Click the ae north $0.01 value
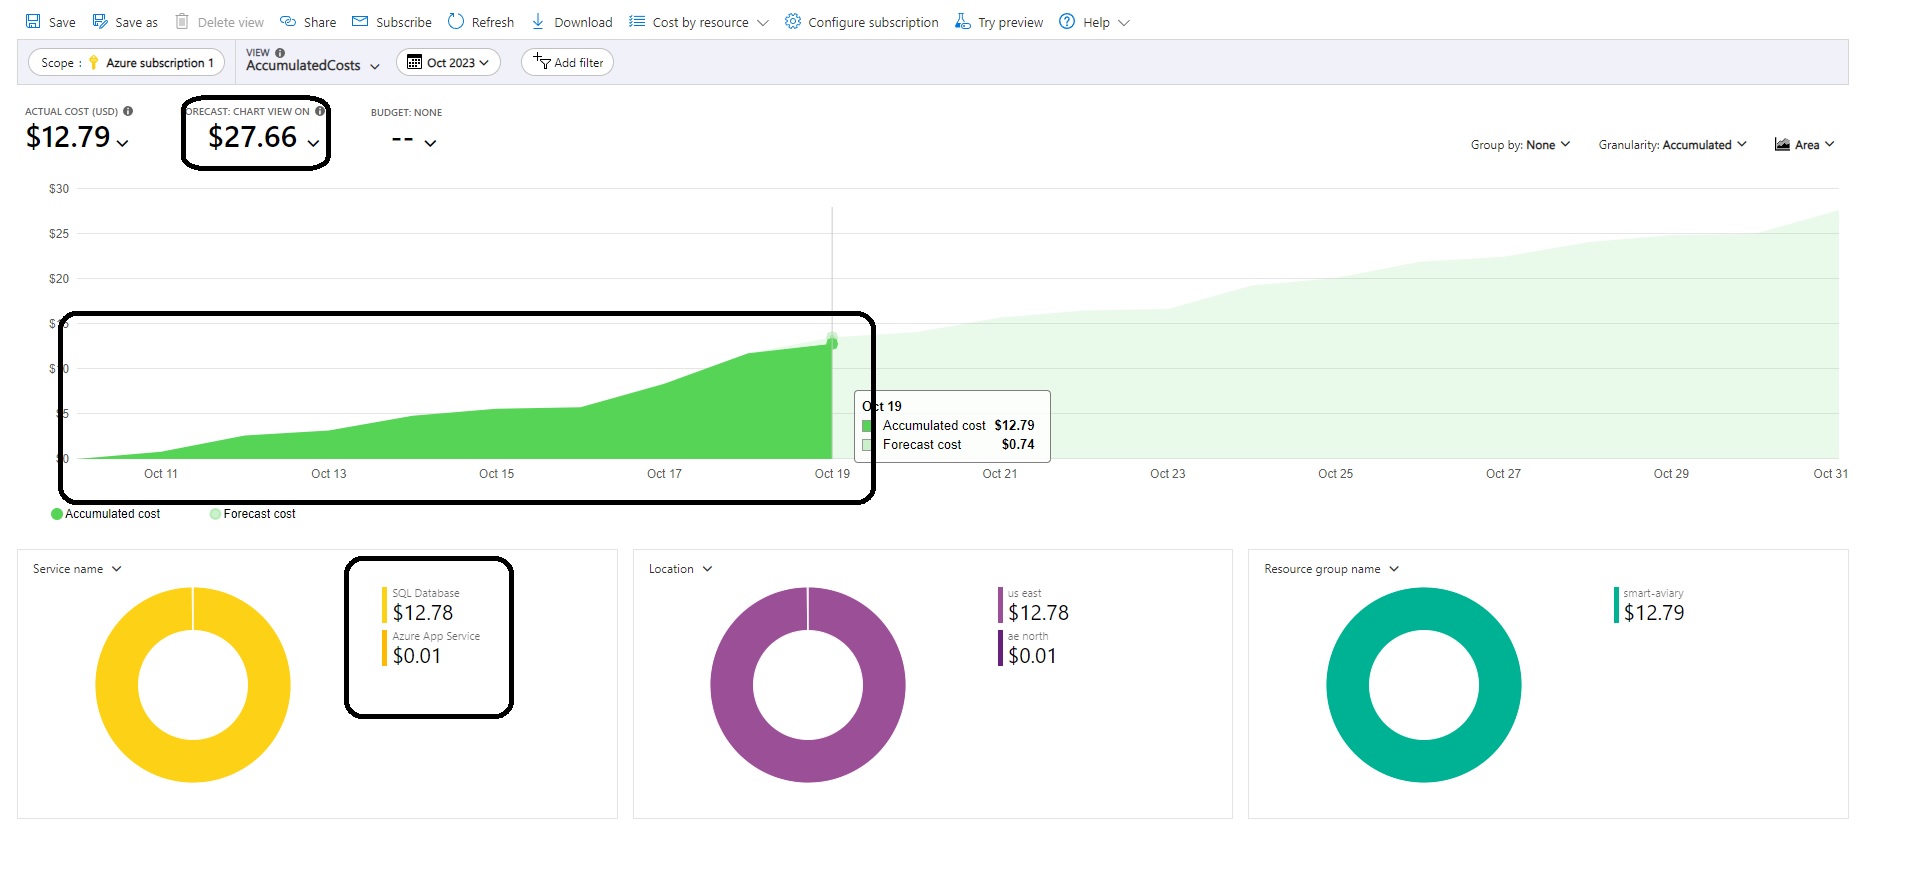Image resolution: width=1910 pixels, height=896 pixels. coord(1033,656)
